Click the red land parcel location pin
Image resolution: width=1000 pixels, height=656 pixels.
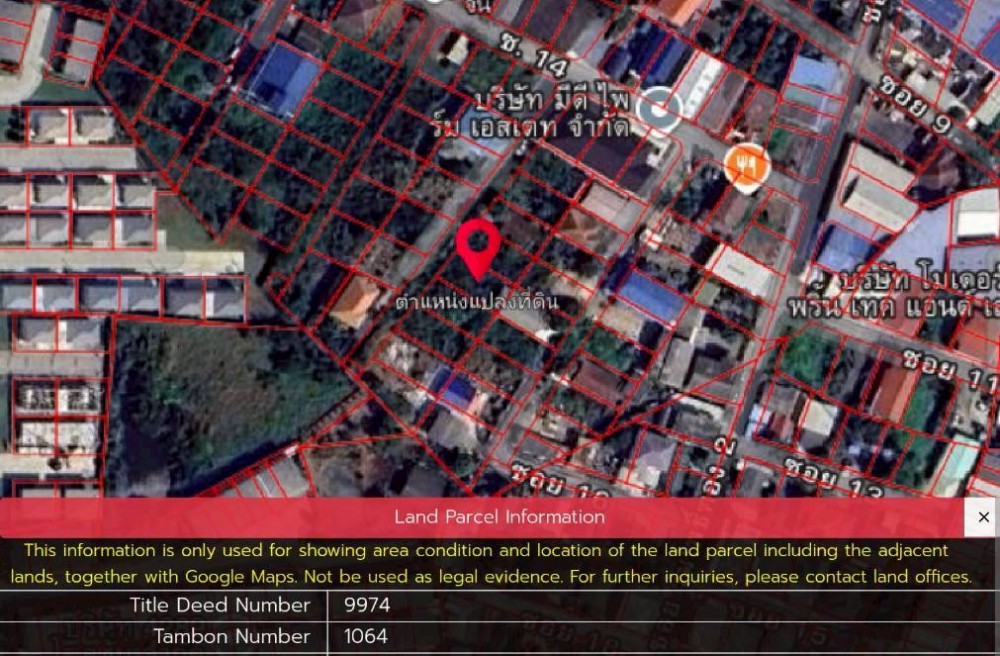pos(478,245)
